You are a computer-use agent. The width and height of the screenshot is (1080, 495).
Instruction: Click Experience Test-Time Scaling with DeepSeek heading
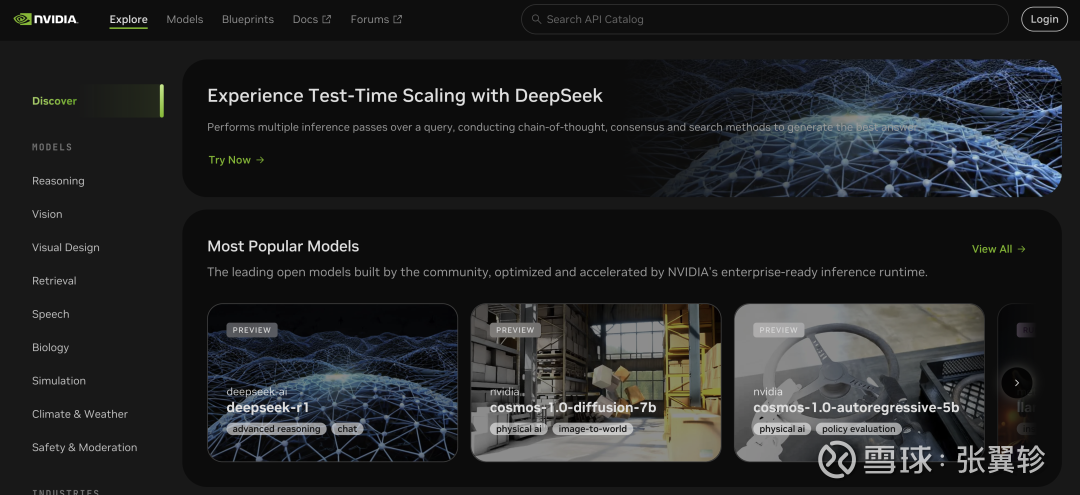(x=405, y=96)
